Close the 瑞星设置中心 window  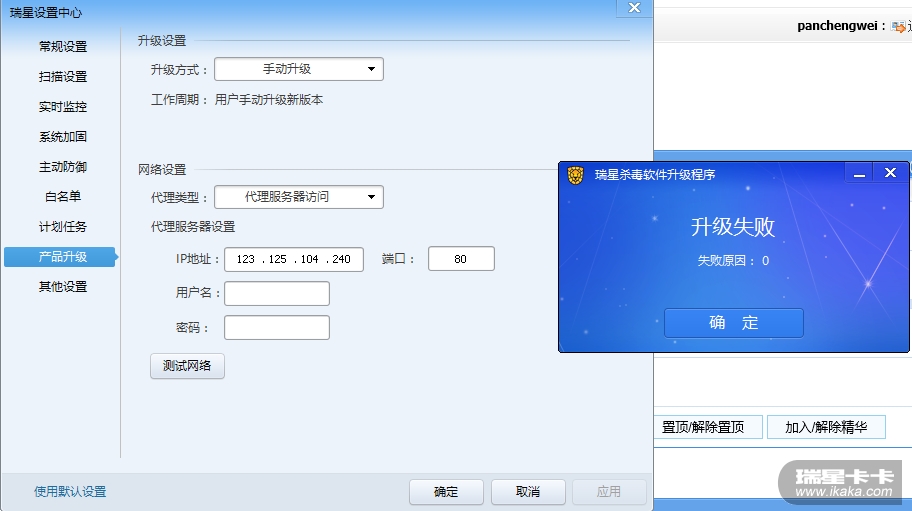pyautogui.click(x=635, y=8)
